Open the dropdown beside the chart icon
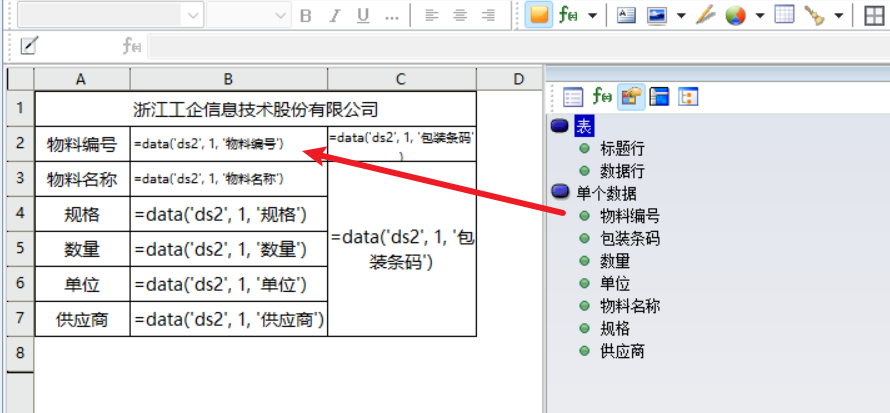 pyautogui.click(x=759, y=16)
